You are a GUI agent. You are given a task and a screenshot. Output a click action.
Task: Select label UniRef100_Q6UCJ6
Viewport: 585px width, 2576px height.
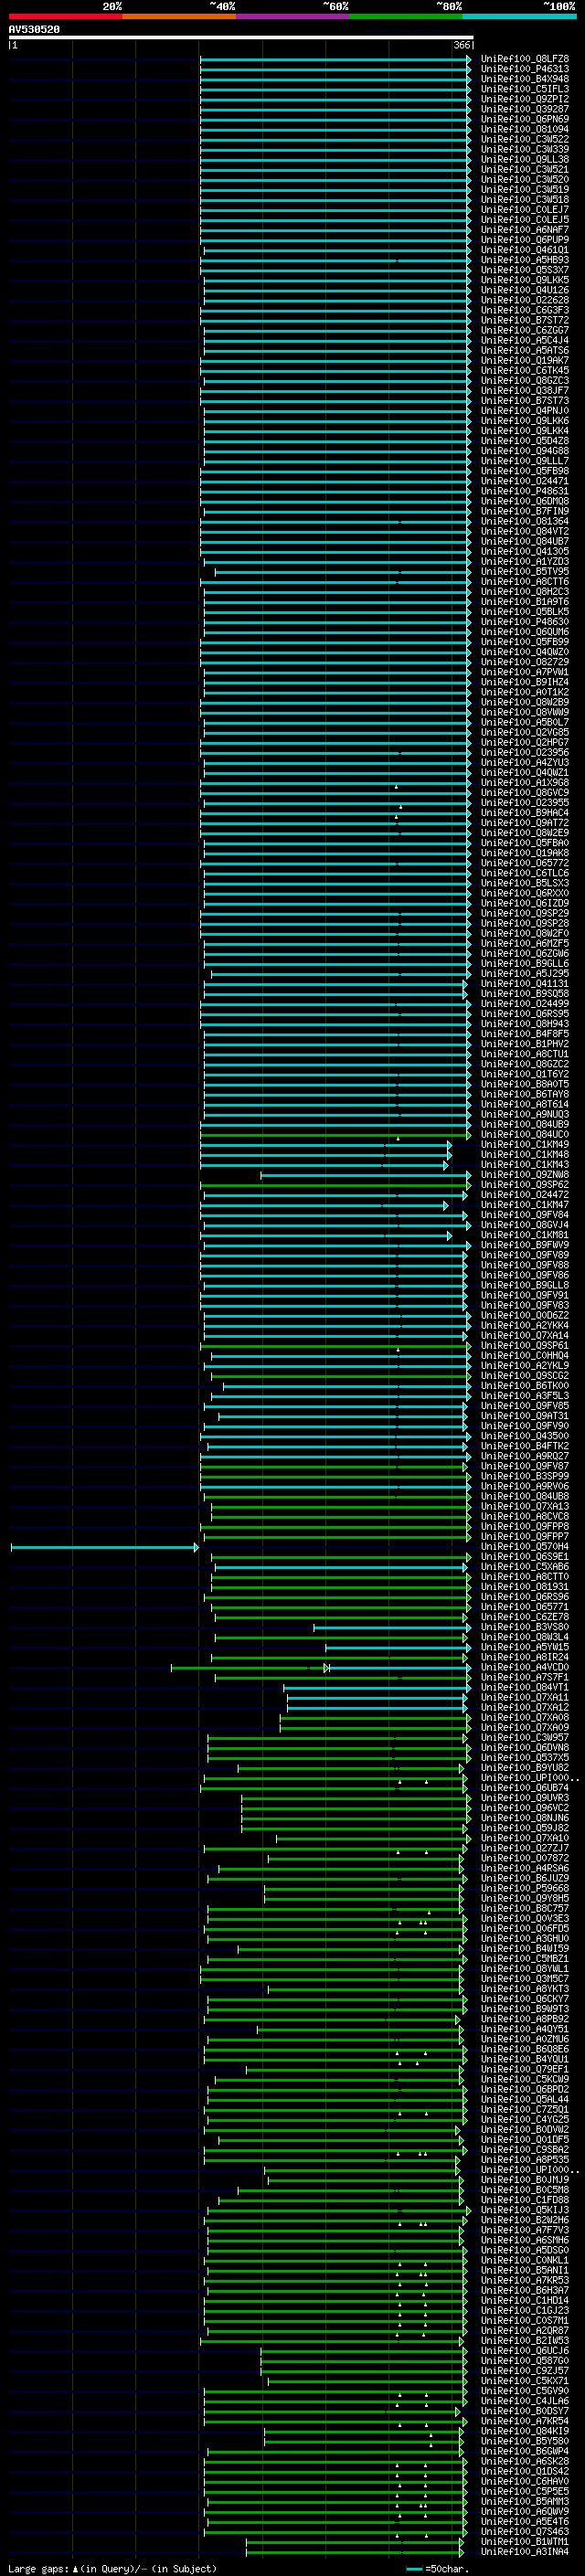[x=525, y=2351]
